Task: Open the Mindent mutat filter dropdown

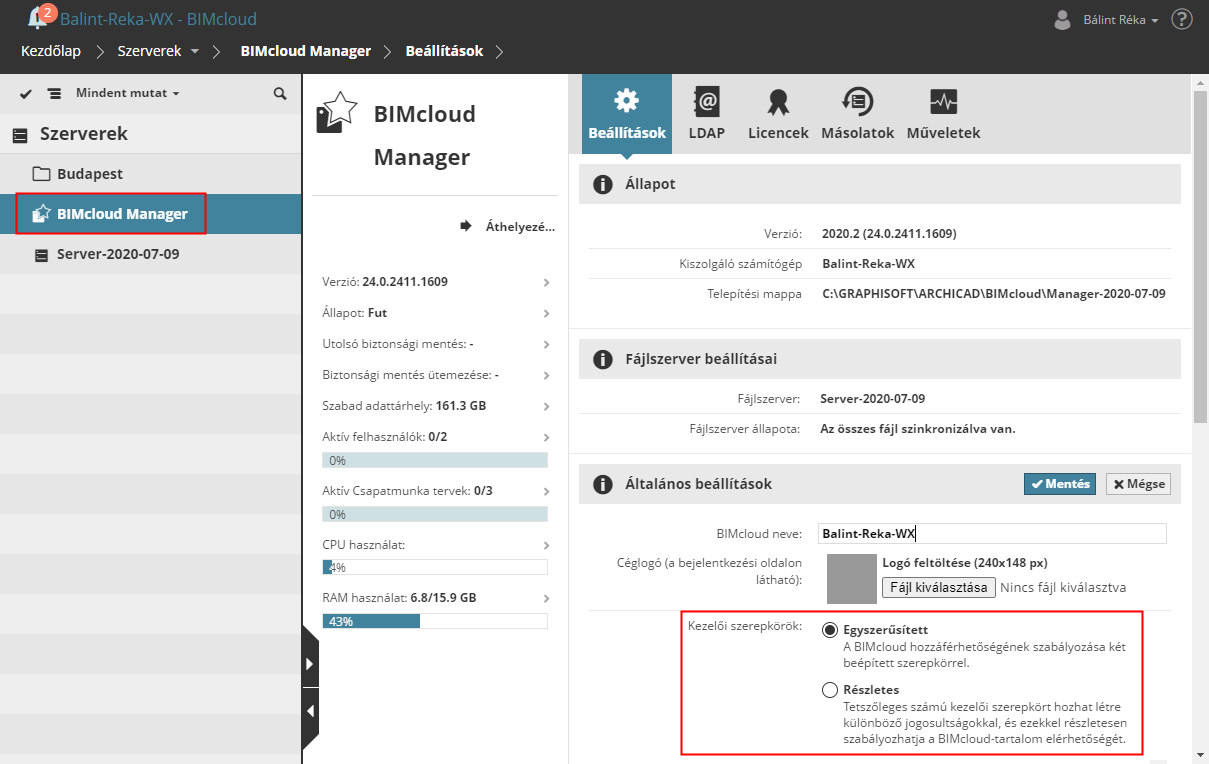Action: pyautogui.click(x=127, y=93)
